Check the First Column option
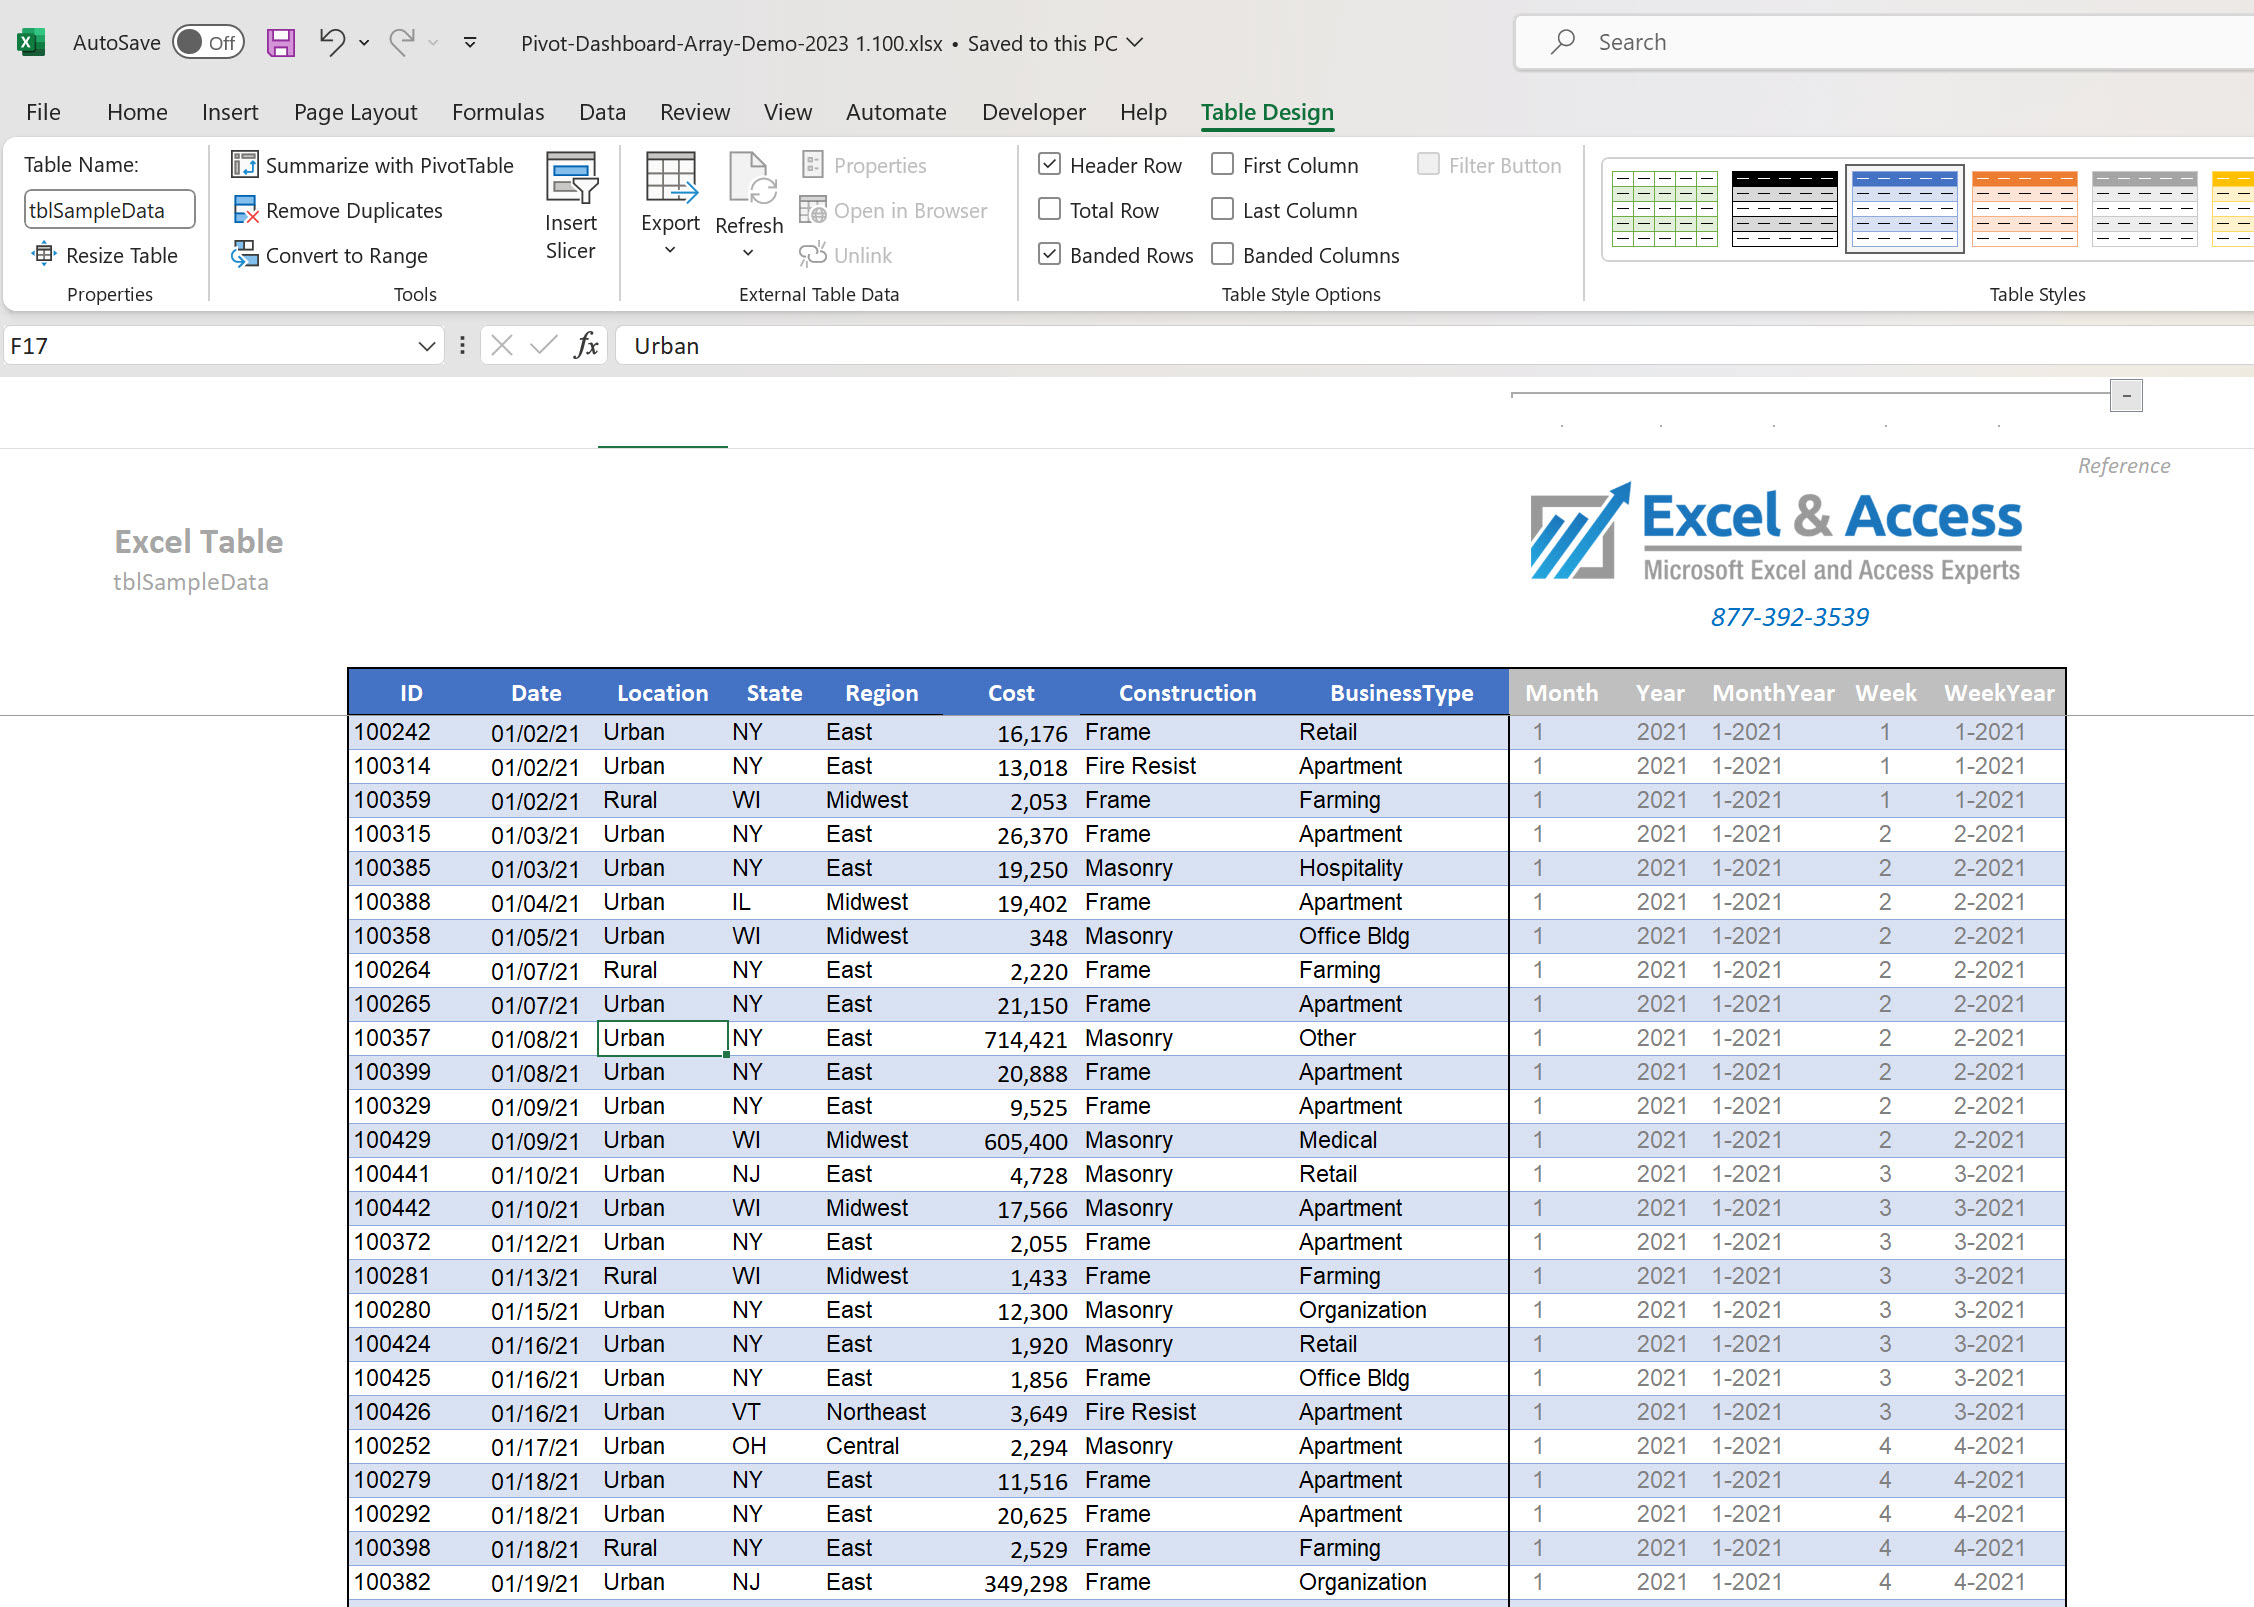The width and height of the screenshot is (2254, 1607). point(1222,164)
